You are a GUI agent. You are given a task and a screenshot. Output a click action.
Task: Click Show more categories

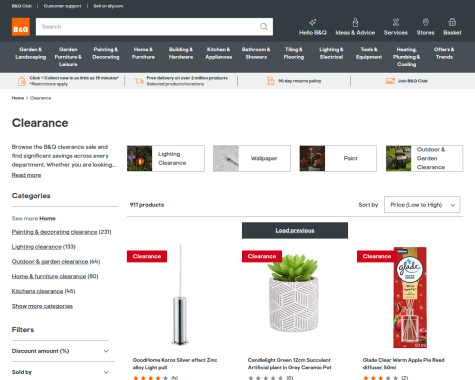(42, 306)
